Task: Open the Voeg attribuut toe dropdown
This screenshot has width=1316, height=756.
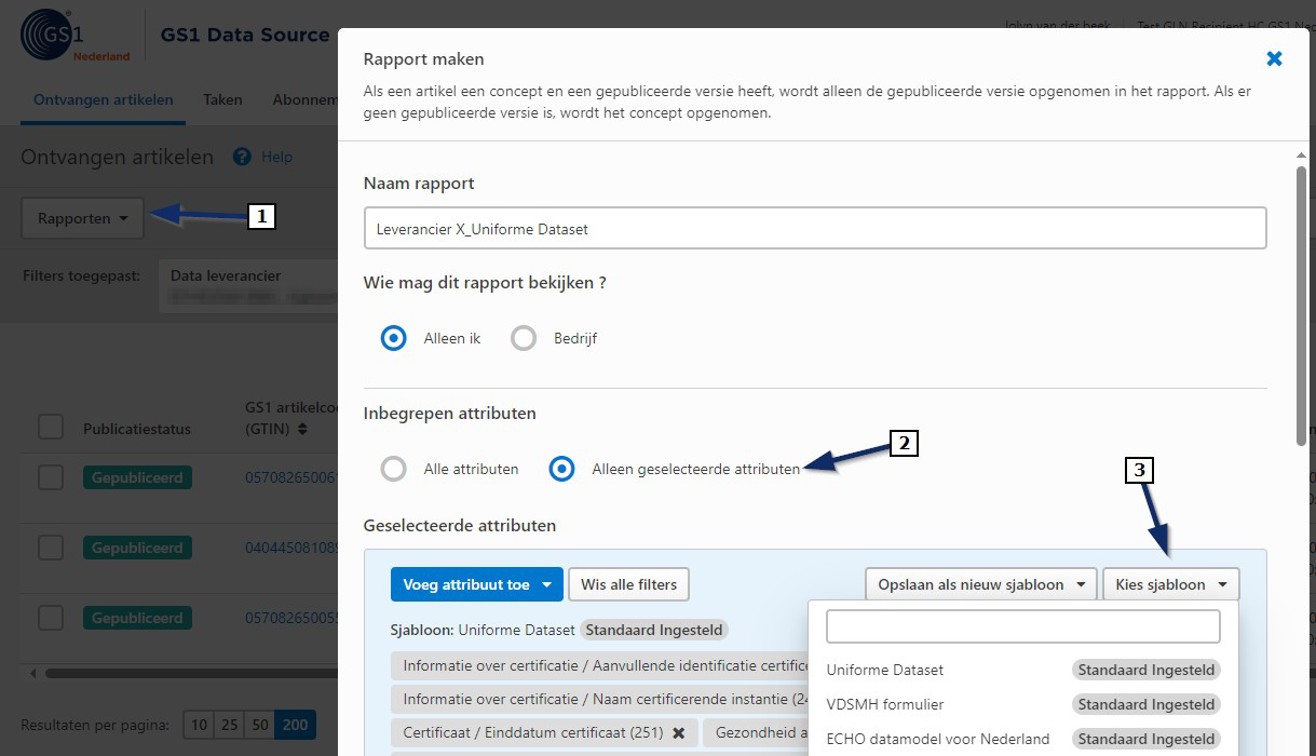Action: click(477, 585)
